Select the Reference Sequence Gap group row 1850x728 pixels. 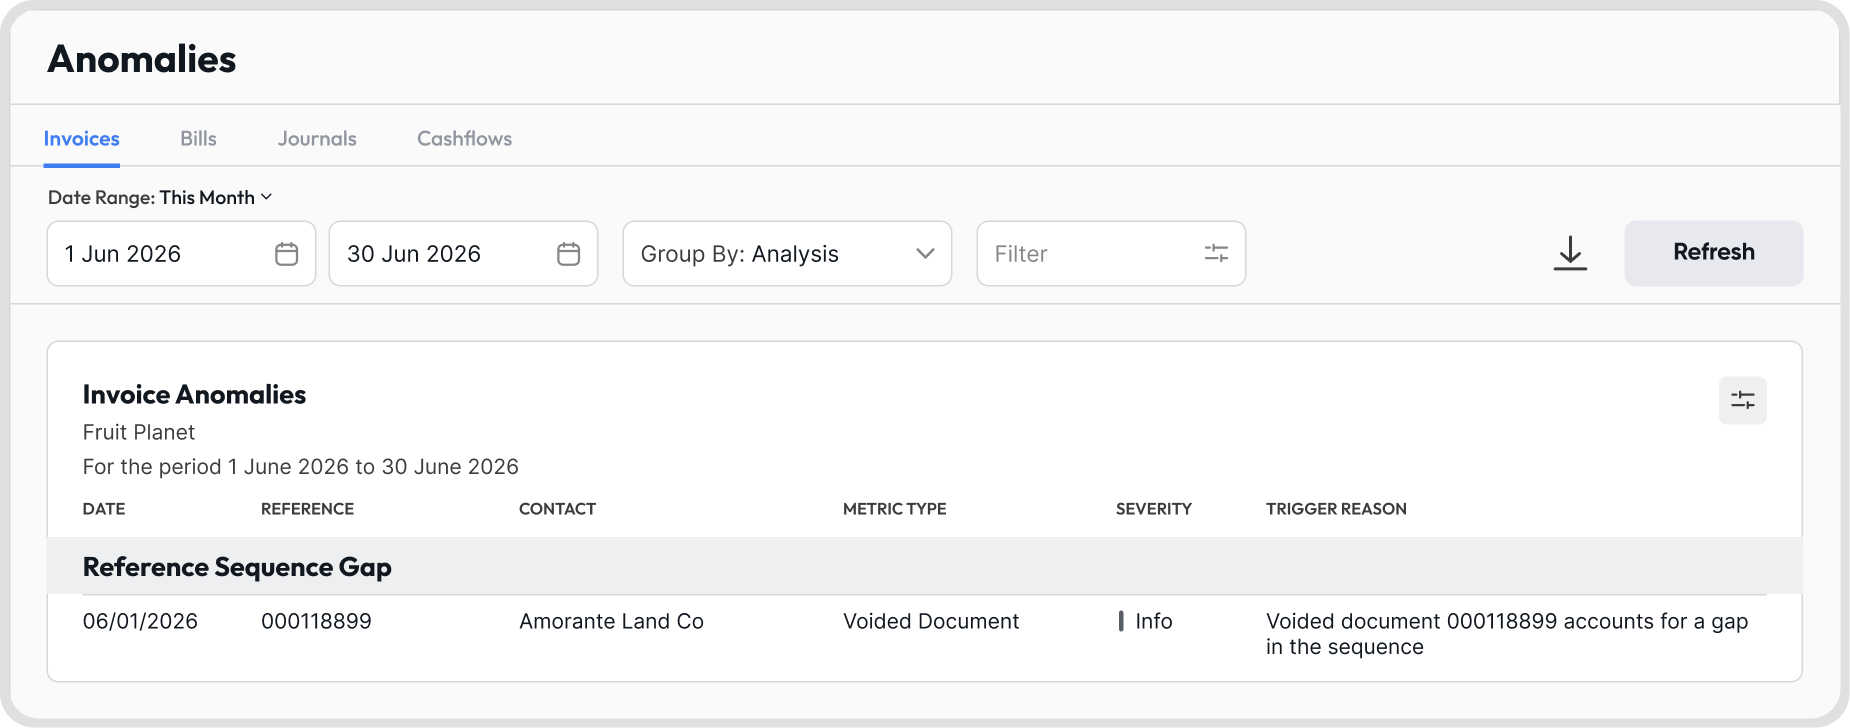pos(925,567)
